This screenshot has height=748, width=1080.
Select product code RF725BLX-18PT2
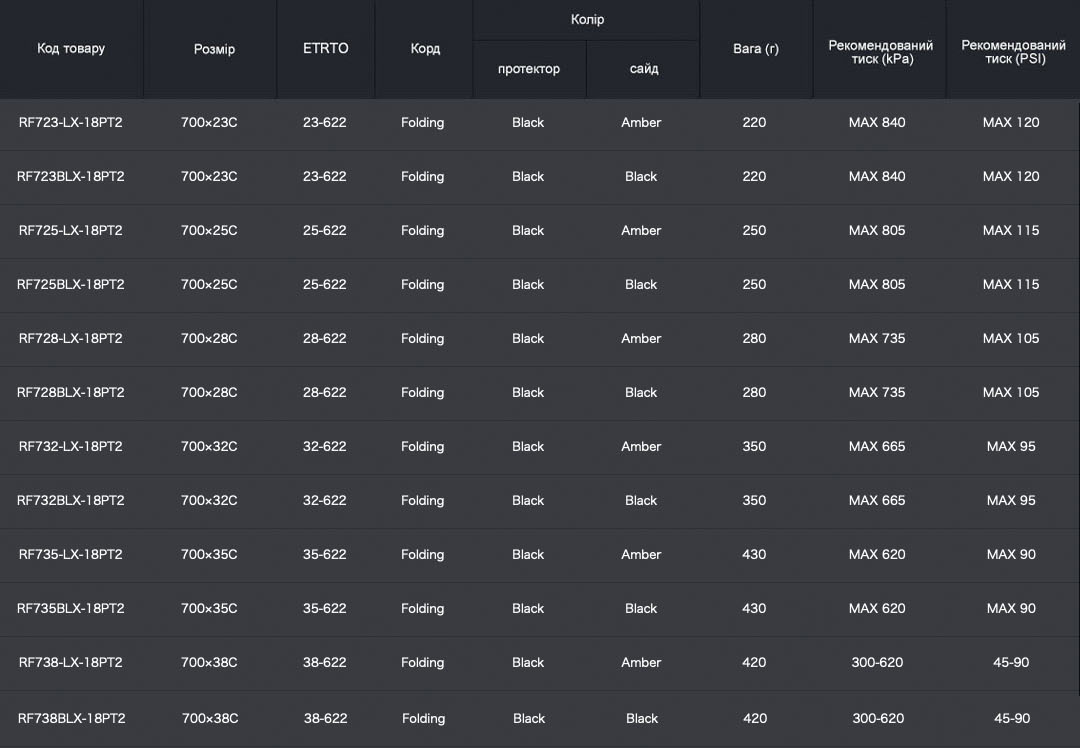[71, 285]
